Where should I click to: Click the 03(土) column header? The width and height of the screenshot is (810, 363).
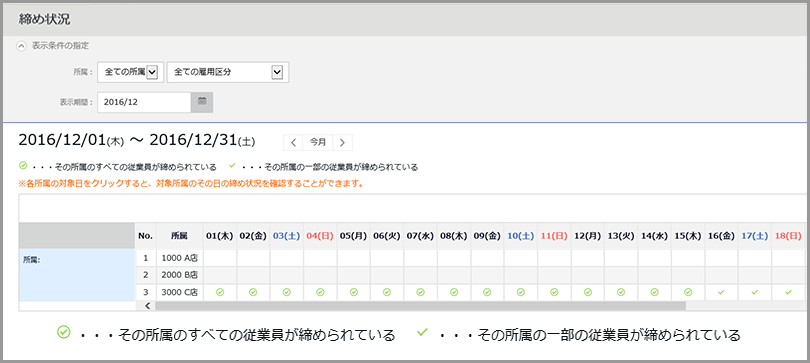[x=287, y=236]
